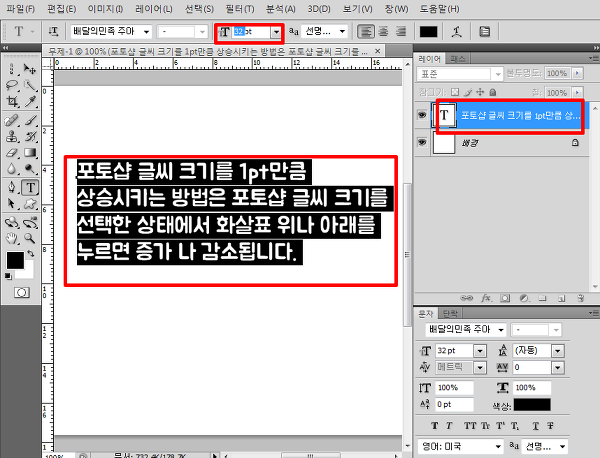
Task: Click the 32 pt font size field in options bar
Action: tap(251, 32)
